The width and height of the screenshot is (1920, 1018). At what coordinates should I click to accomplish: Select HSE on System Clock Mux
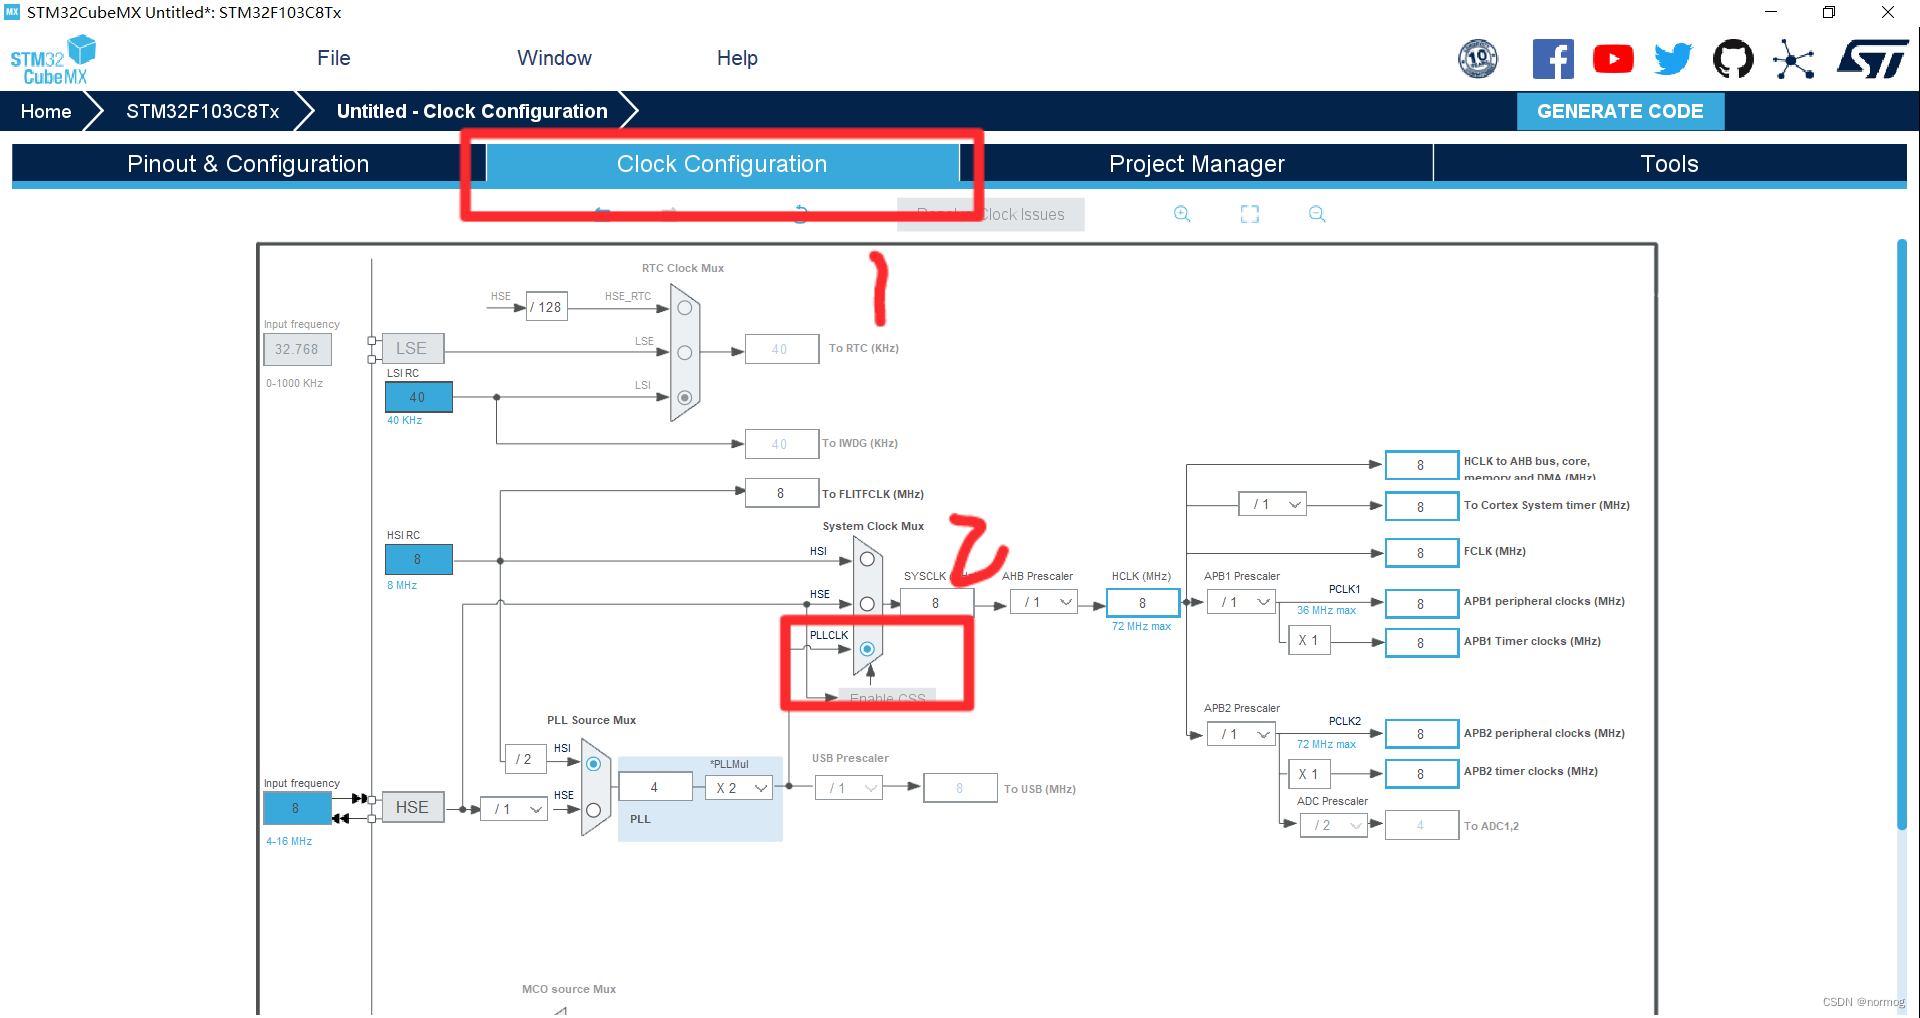[867, 604]
